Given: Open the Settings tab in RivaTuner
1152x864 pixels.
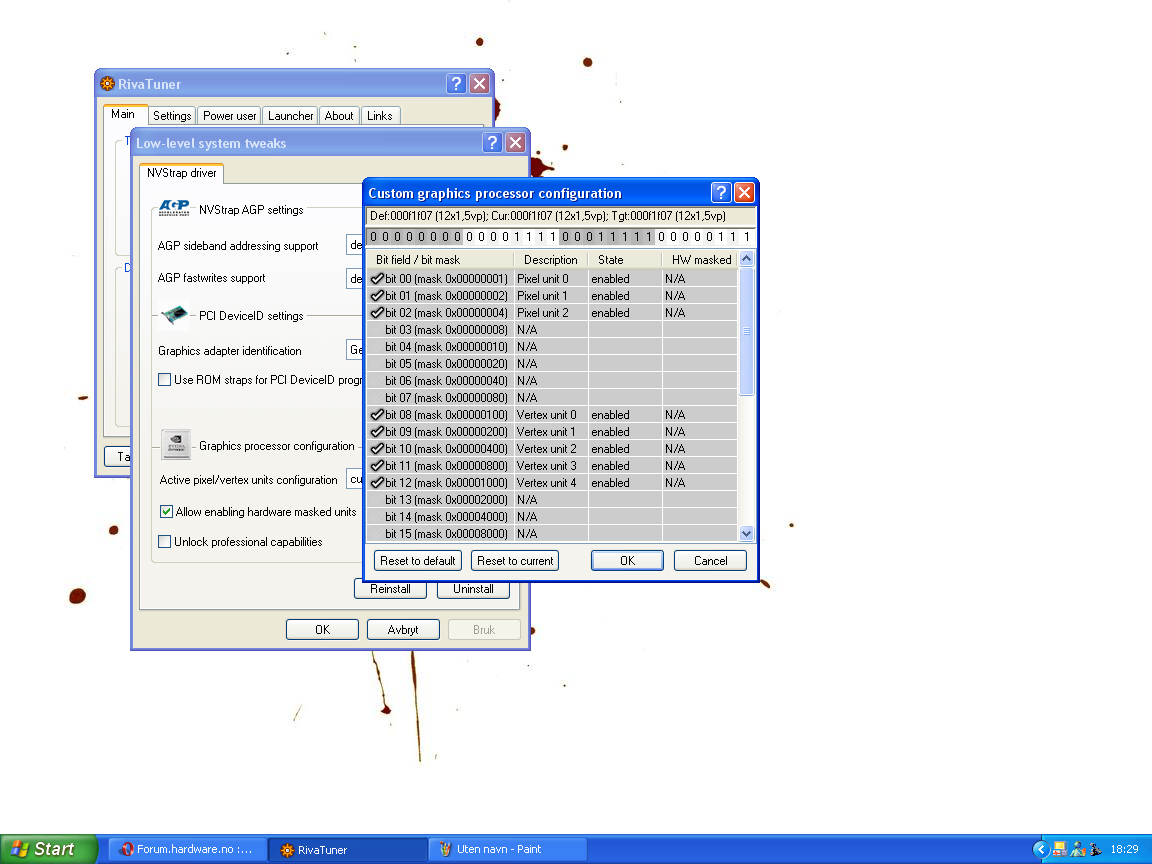Looking at the screenshot, I should [x=172, y=115].
